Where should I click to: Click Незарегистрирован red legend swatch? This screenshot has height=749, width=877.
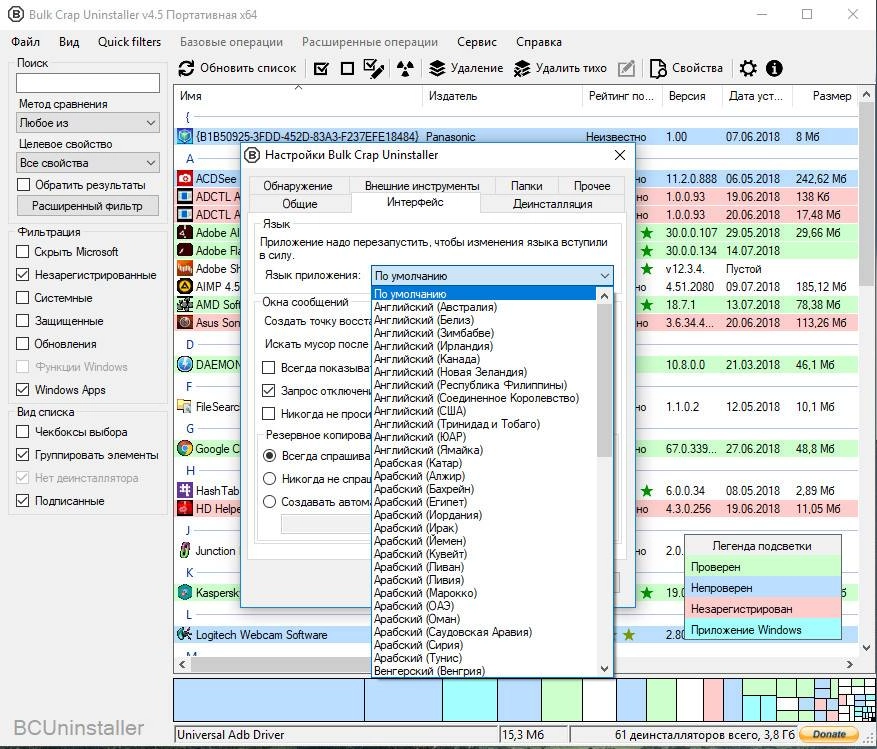tap(762, 609)
